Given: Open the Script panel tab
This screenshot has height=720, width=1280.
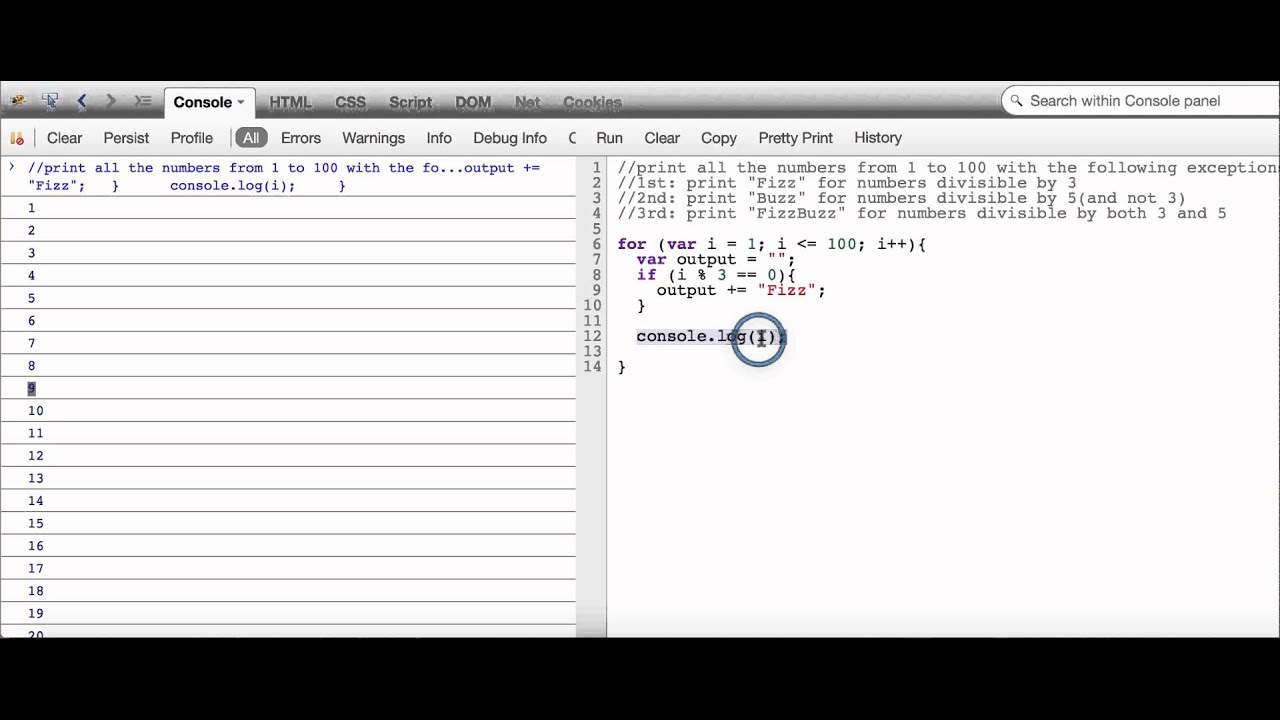Looking at the screenshot, I should coord(410,102).
